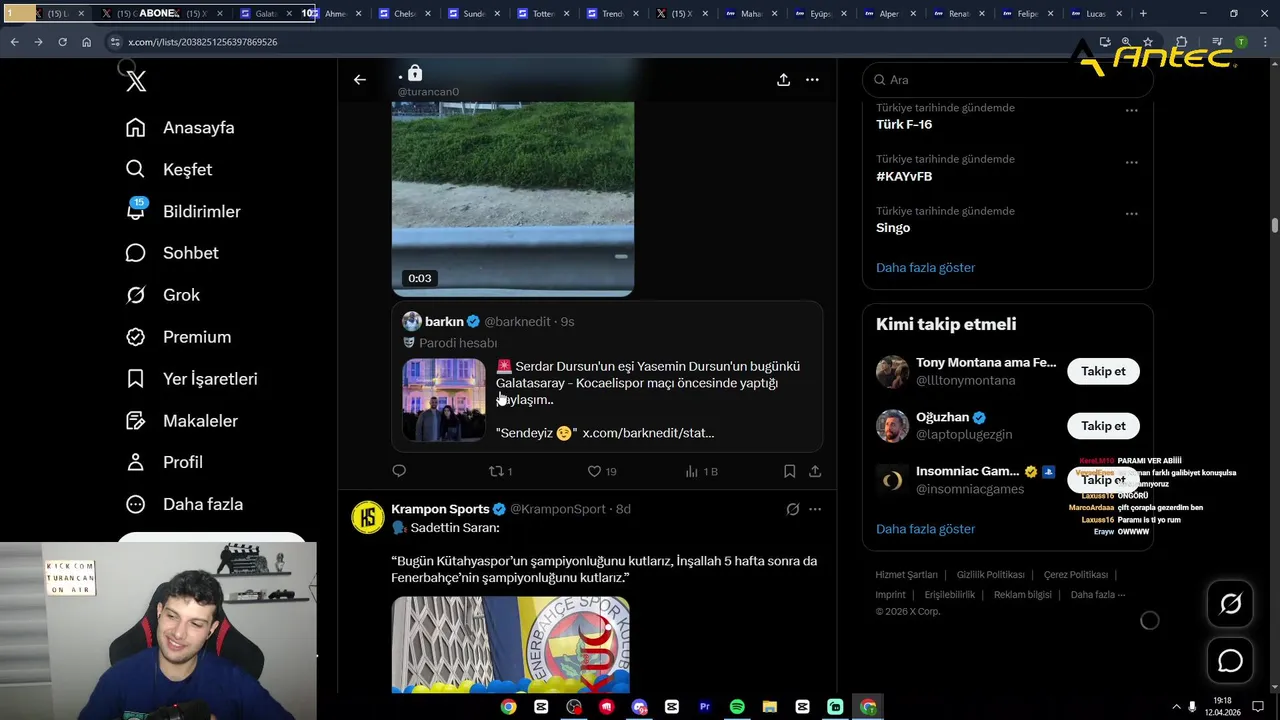Open Hizmet Şartları footer link

[906, 575]
